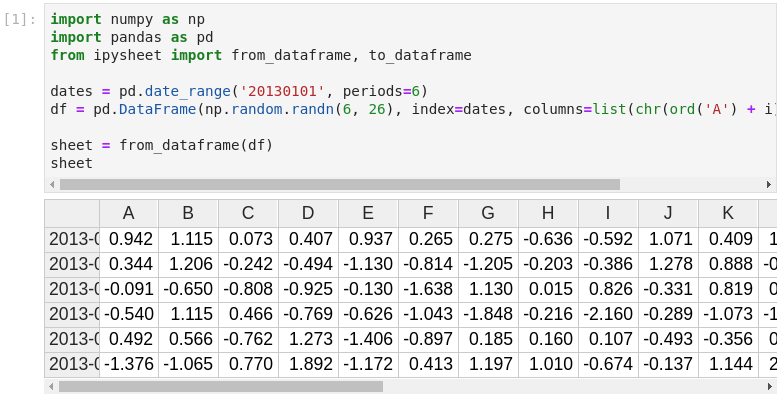
Task: Select cell with value 1.206
Action: (188, 264)
